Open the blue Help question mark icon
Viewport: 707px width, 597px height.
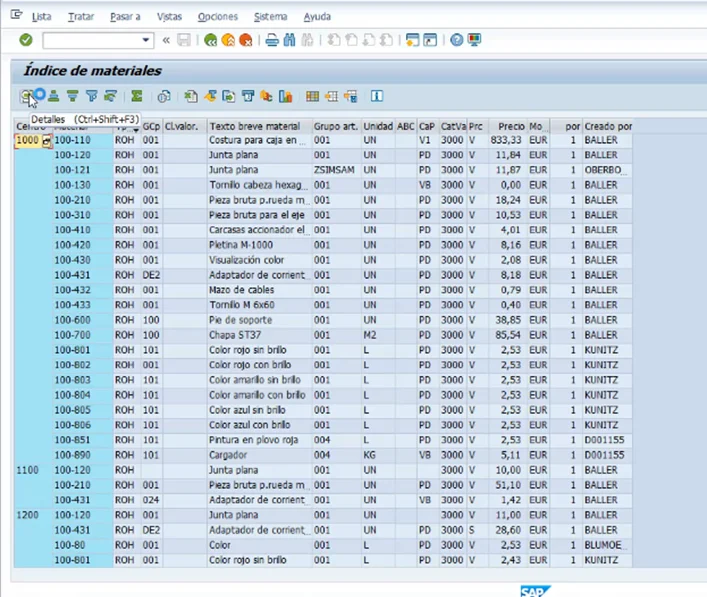pyautogui.click(x=456, y=40)
